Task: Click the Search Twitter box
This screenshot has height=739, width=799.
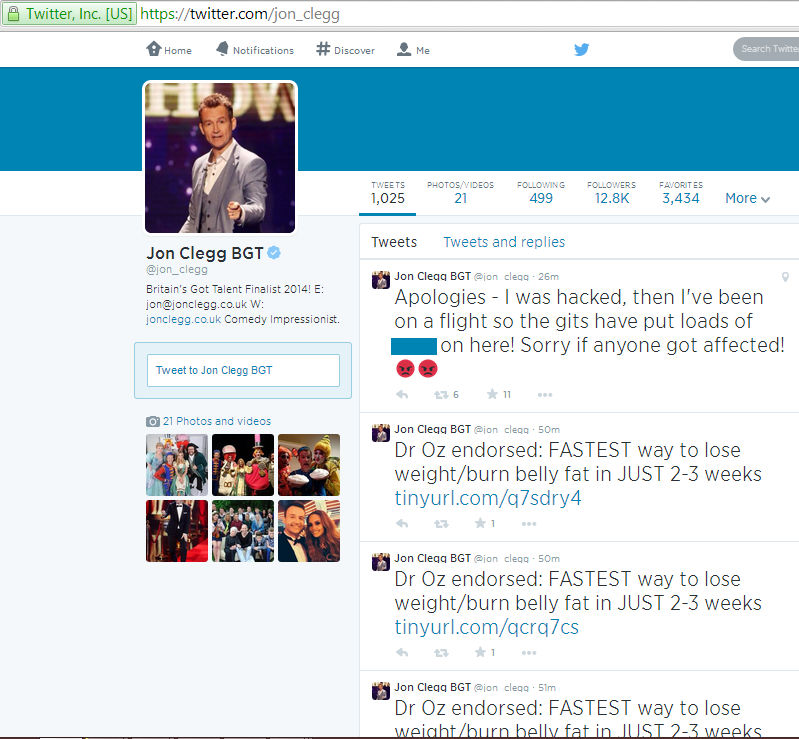Action: (x=766, y=49)
